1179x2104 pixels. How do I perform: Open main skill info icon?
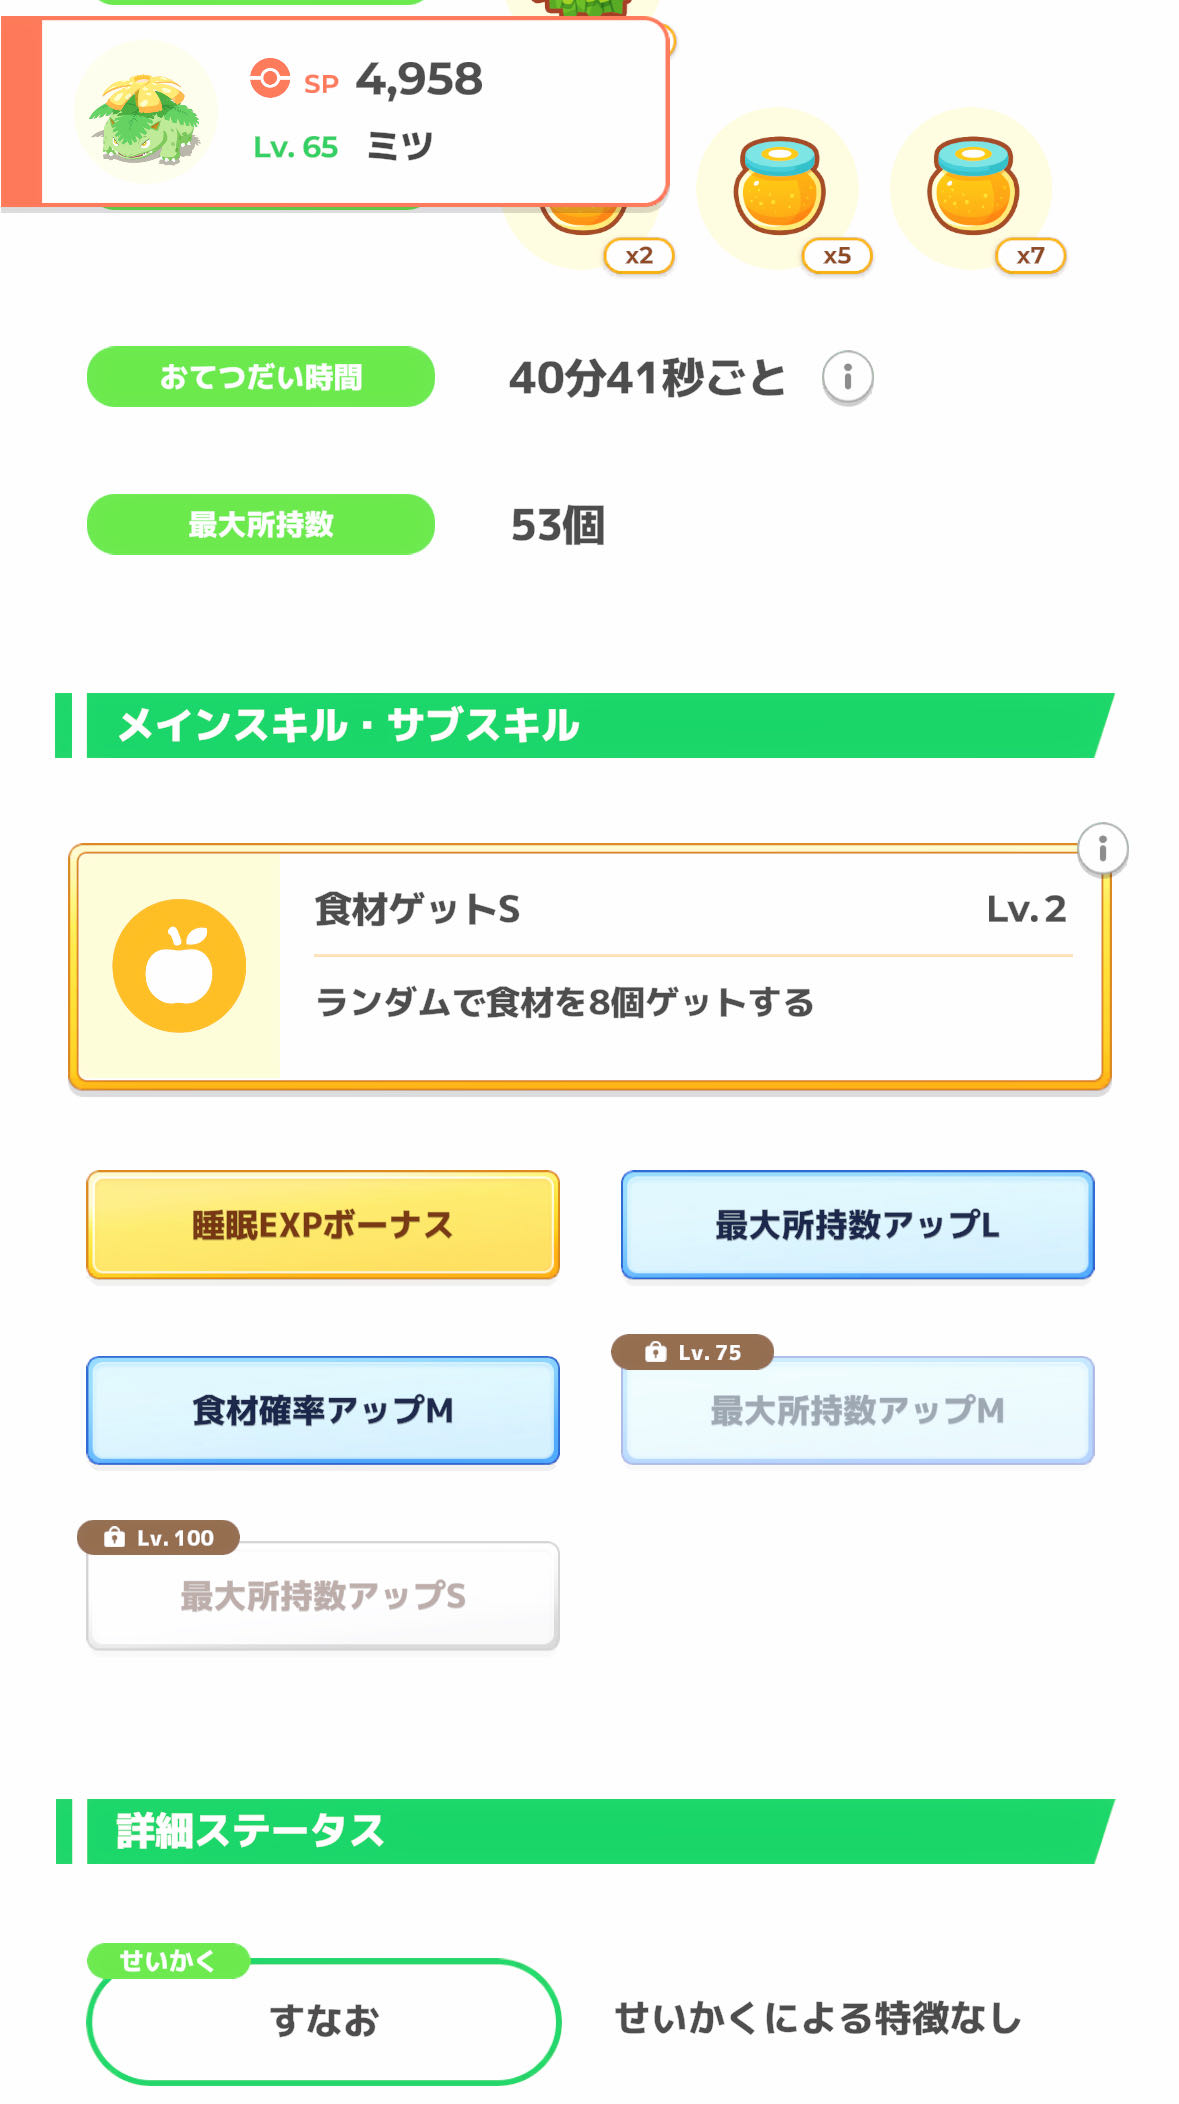coord(1102,849)
